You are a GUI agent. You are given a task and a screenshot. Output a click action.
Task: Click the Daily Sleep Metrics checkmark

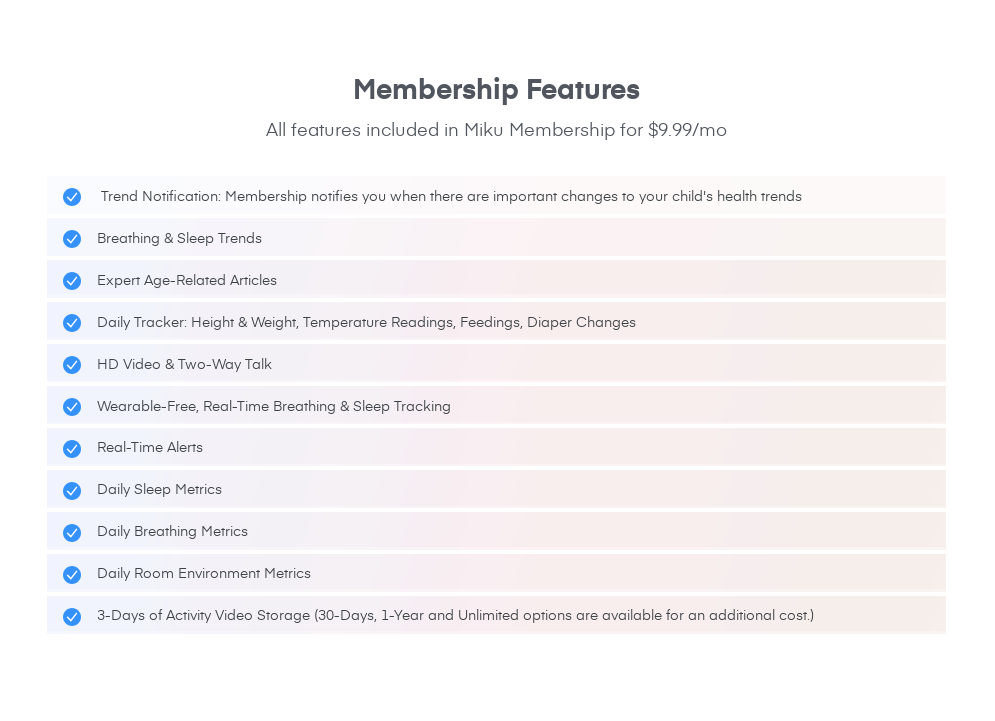(72, 491)
